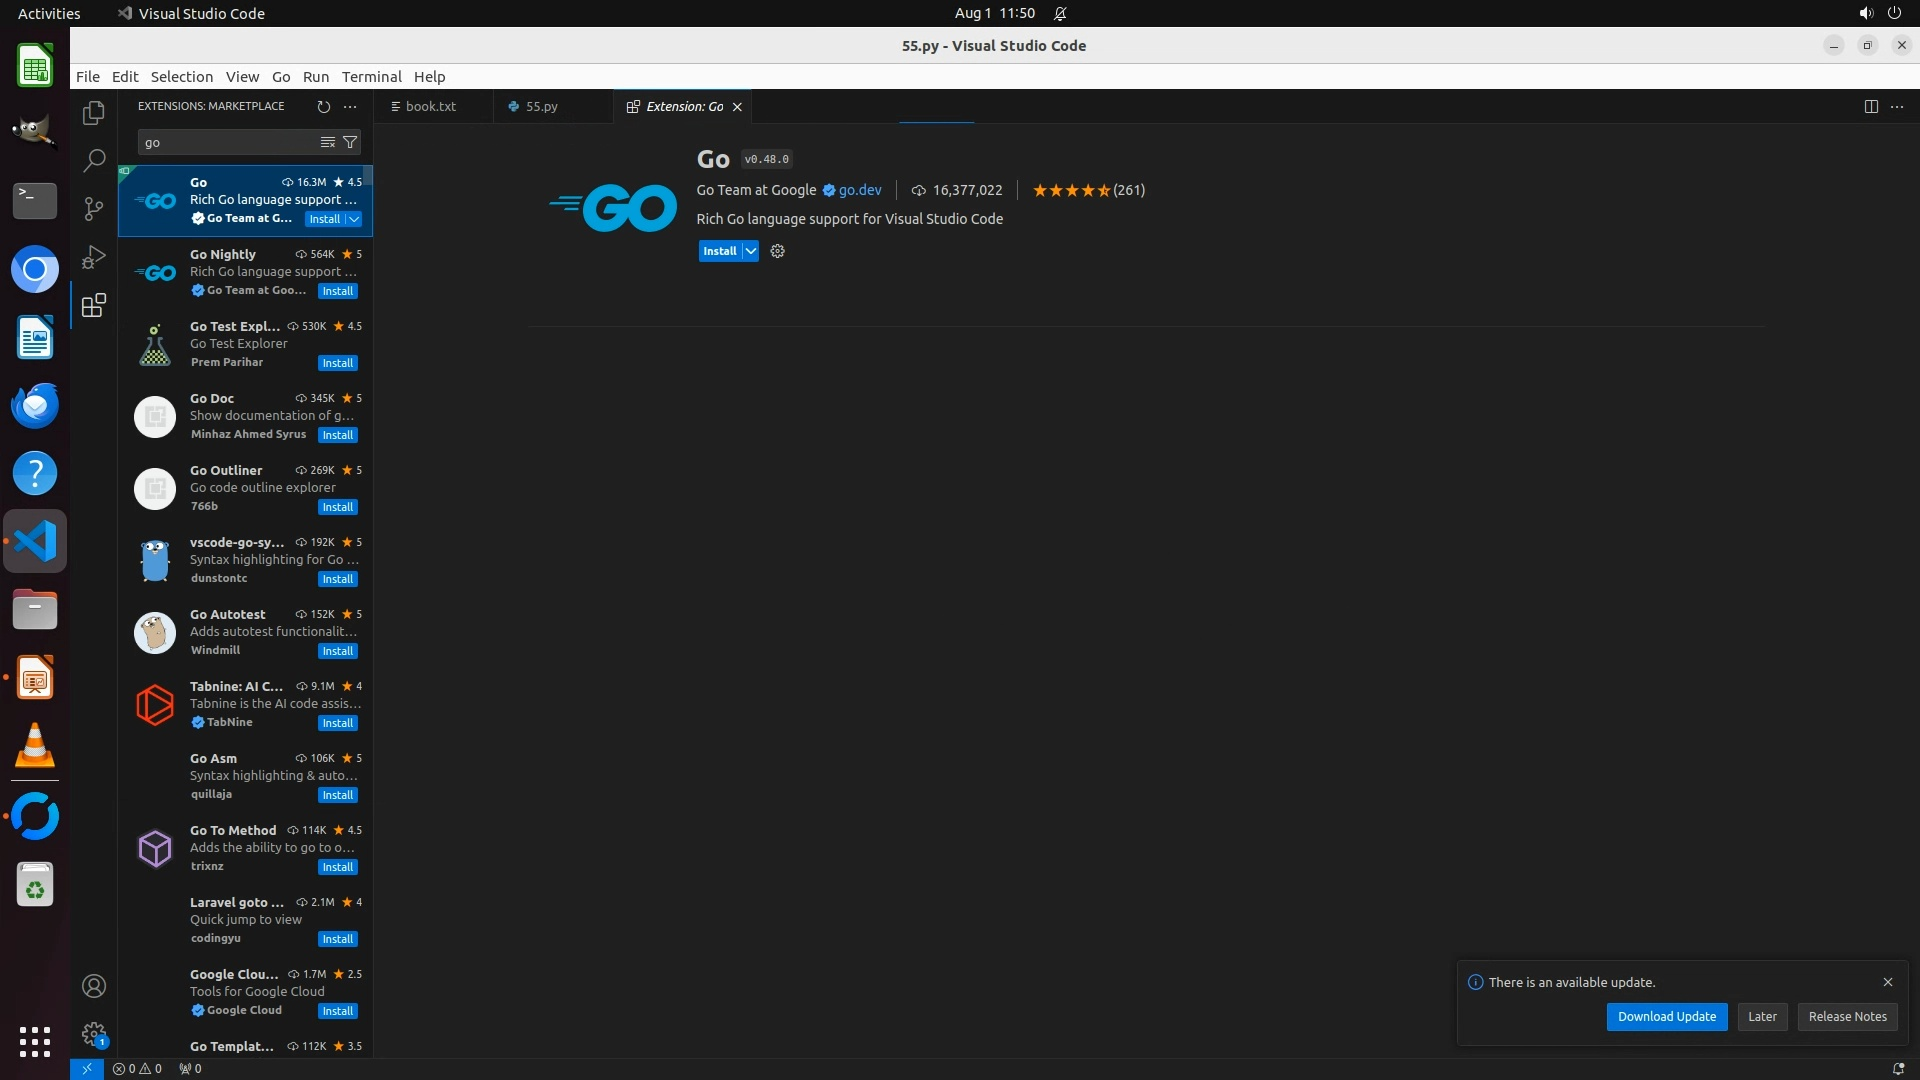The image size is (1920, 1080).
Task: Click the Refresh extensions icon
Action: pos(323,106)
